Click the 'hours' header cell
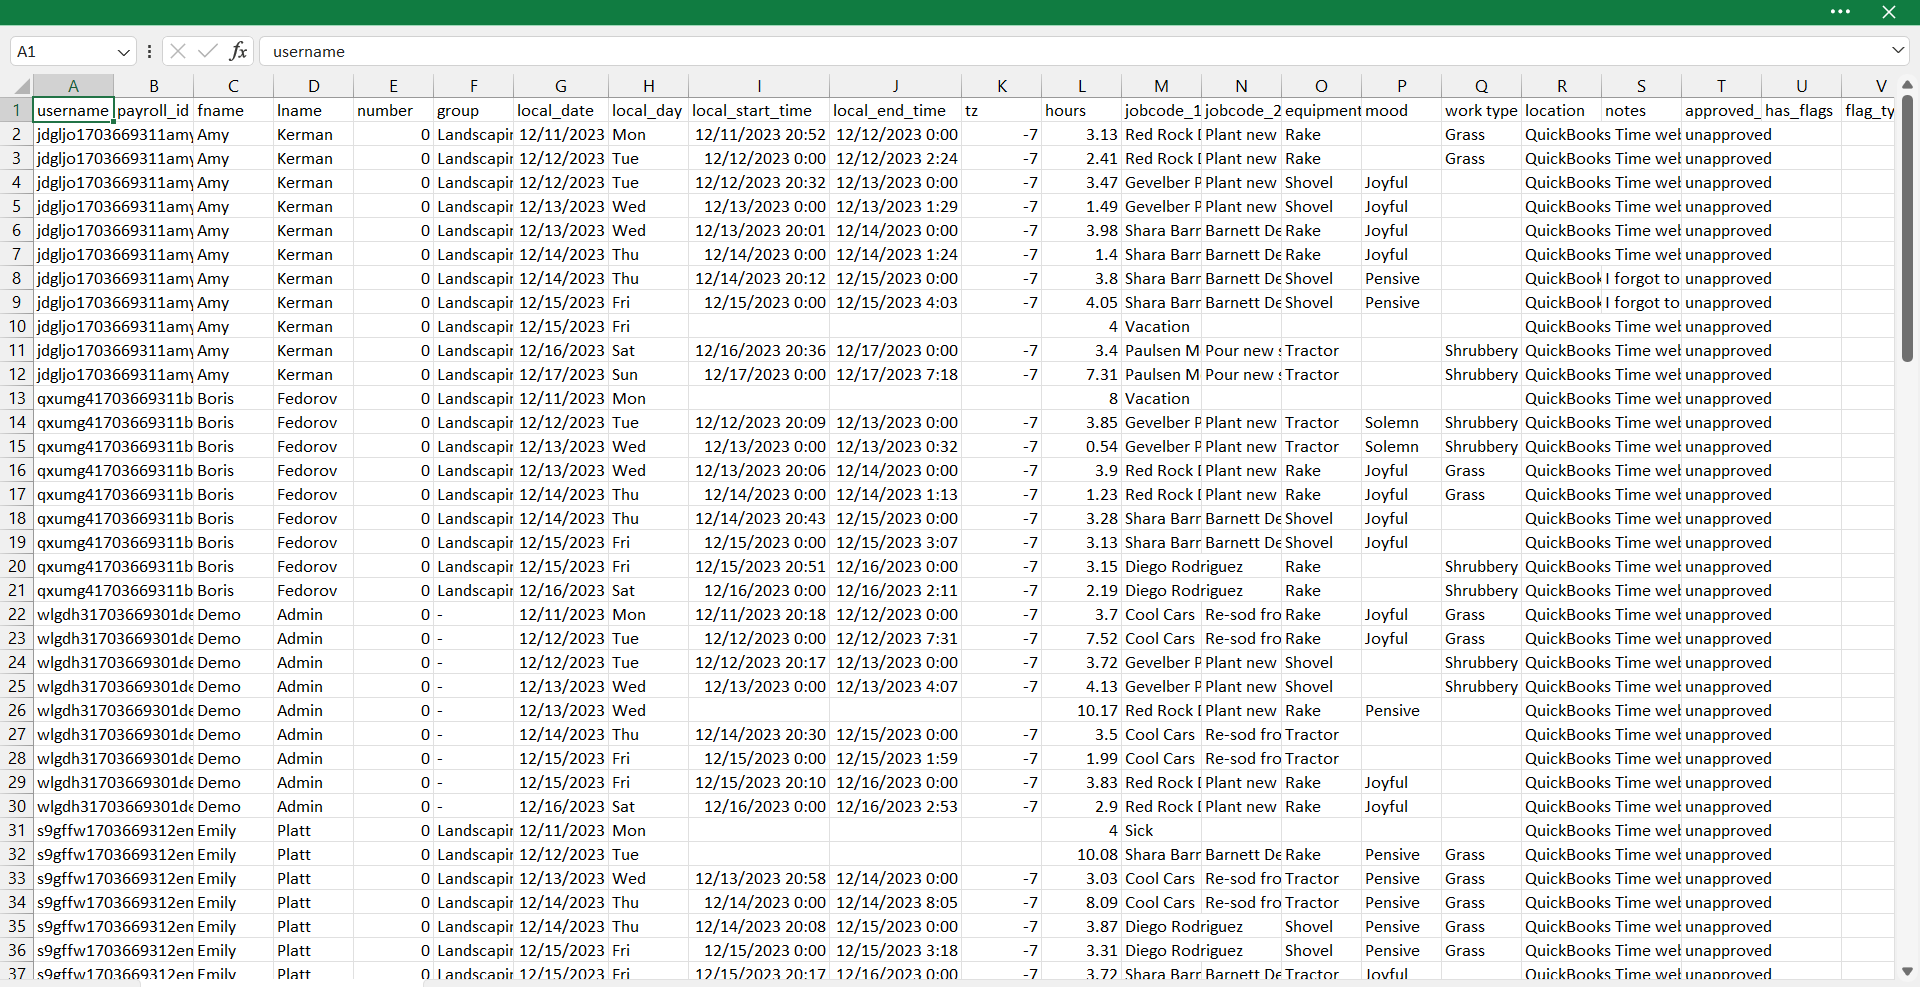This screenshot has width=1920, height=987. click(x=1081, y=110)
